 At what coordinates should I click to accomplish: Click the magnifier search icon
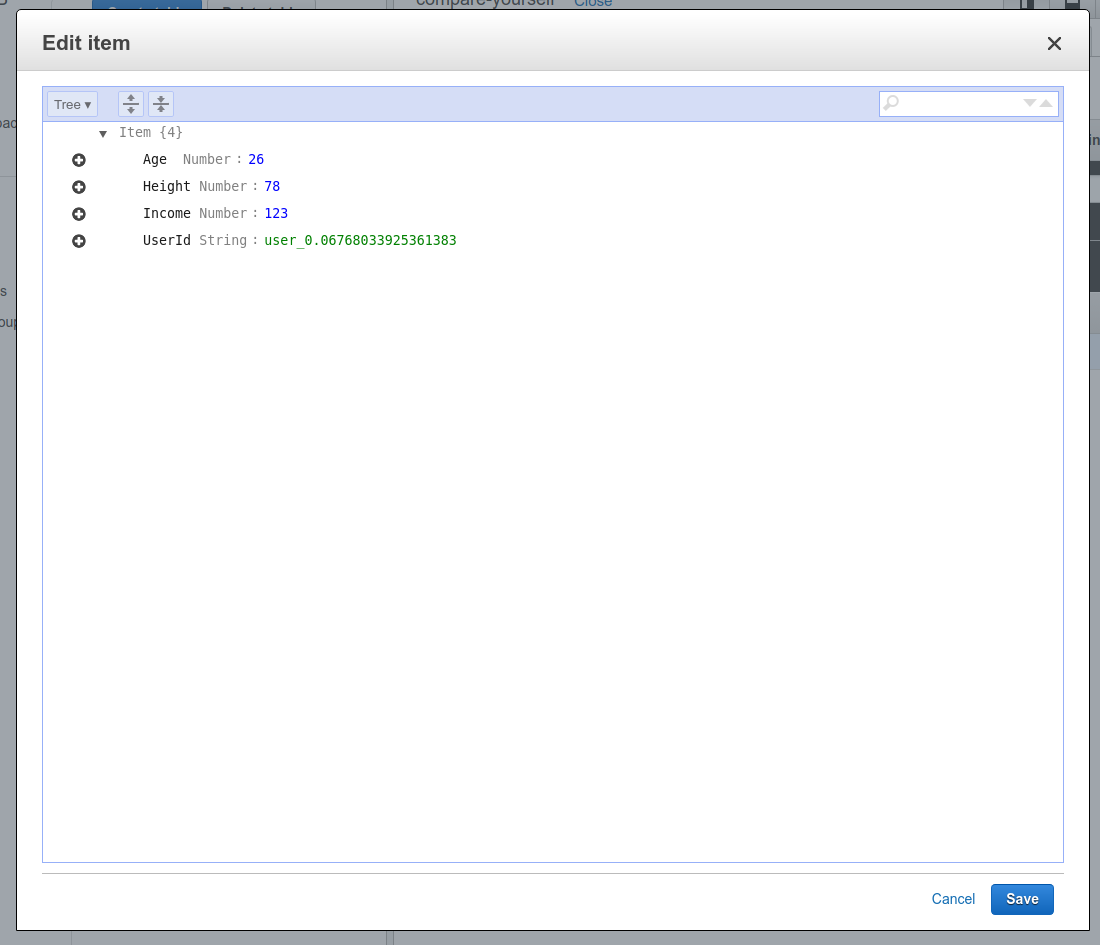click(x=891, y=104)
